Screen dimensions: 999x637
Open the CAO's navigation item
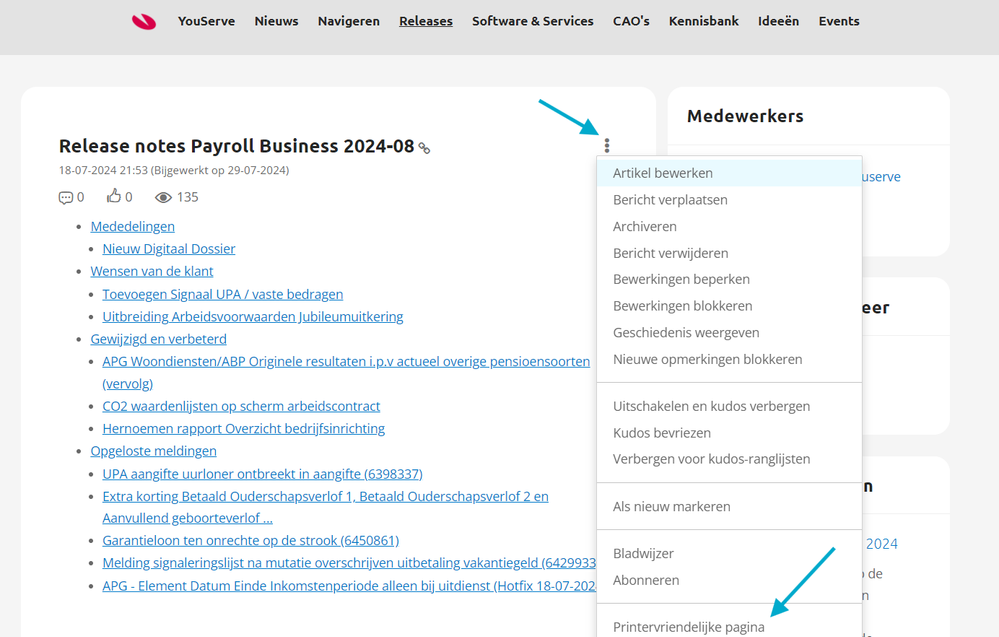click(x=631, y=21)
